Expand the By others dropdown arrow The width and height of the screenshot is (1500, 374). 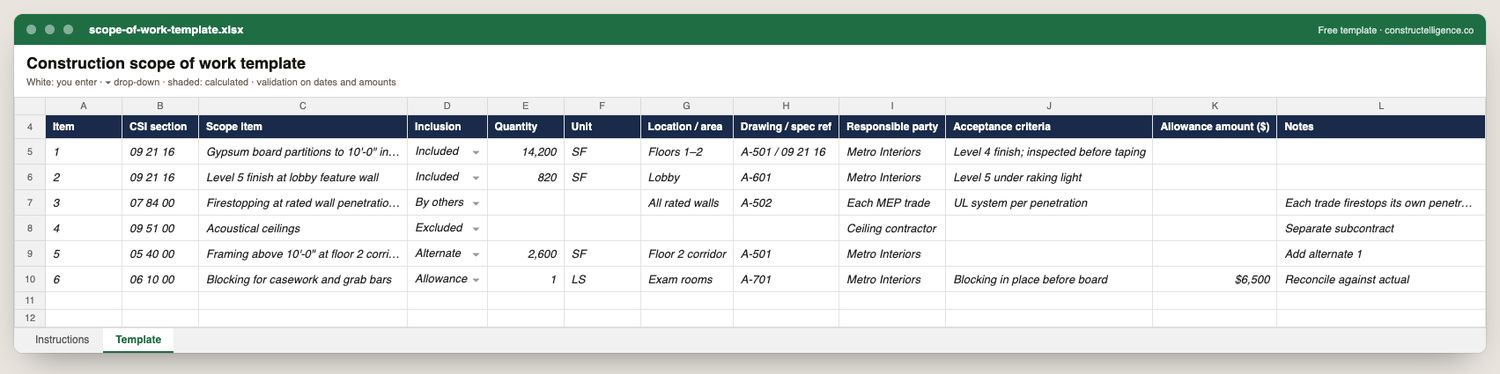coord(476,203)
